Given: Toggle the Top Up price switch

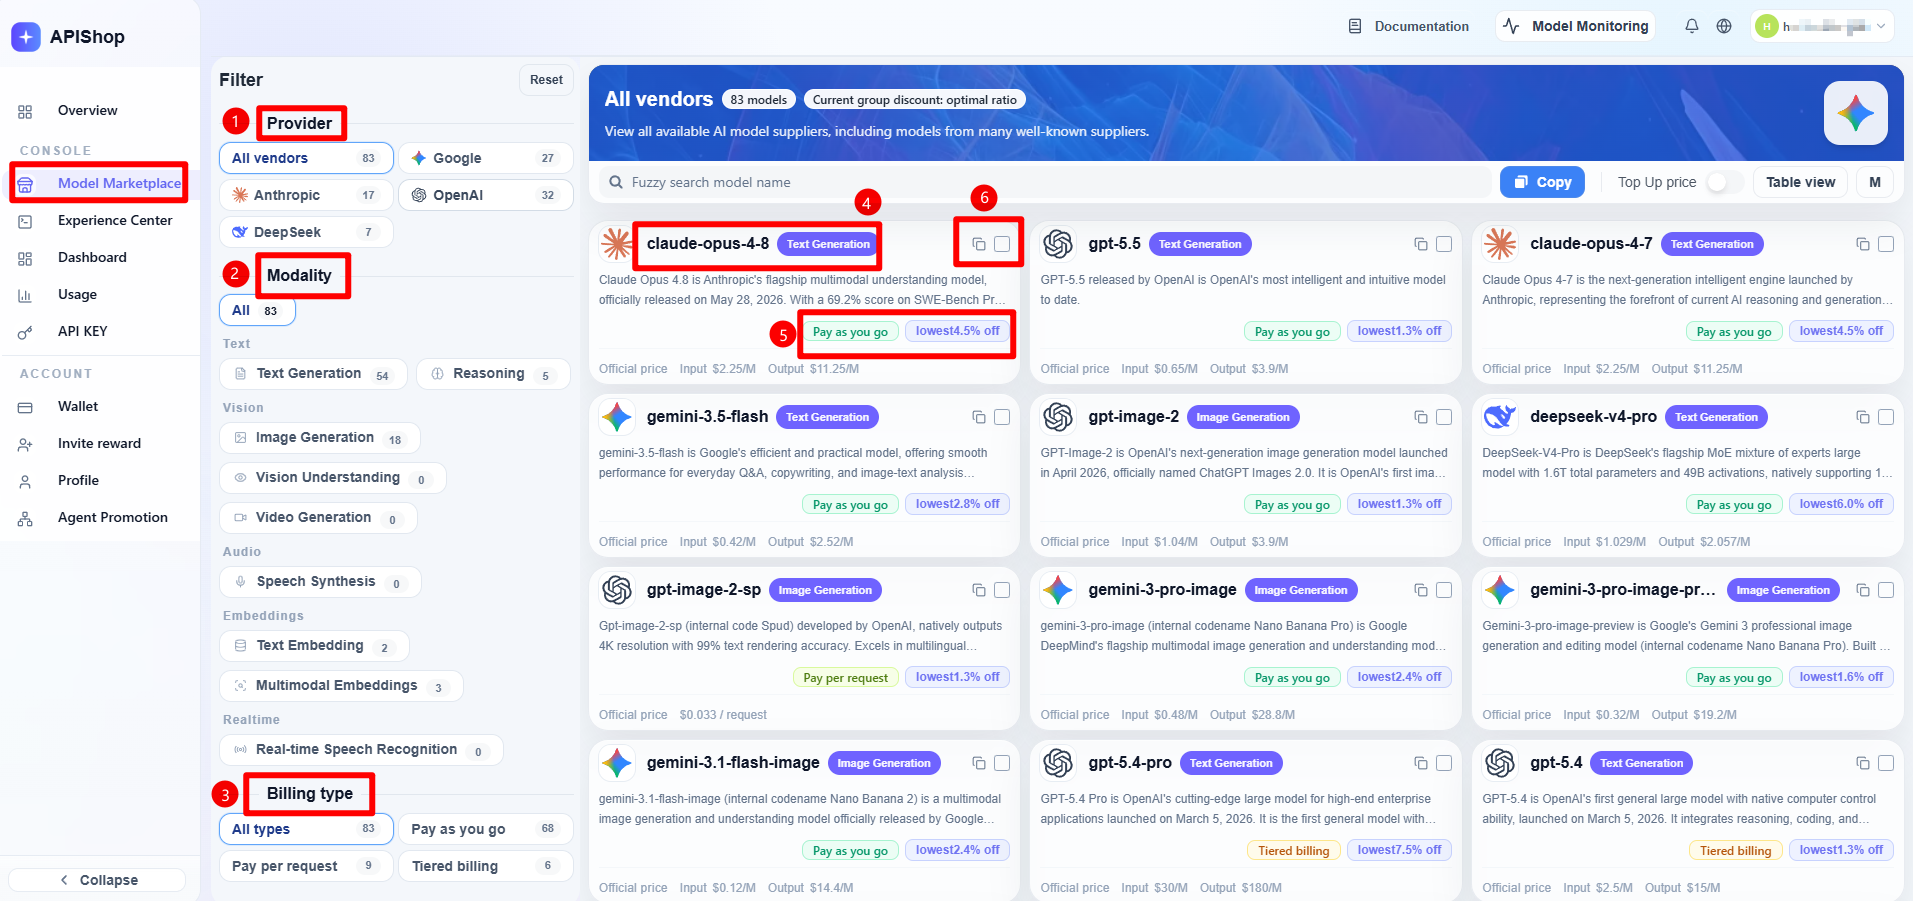Looking at the screenshot, I should point(1724,182).
